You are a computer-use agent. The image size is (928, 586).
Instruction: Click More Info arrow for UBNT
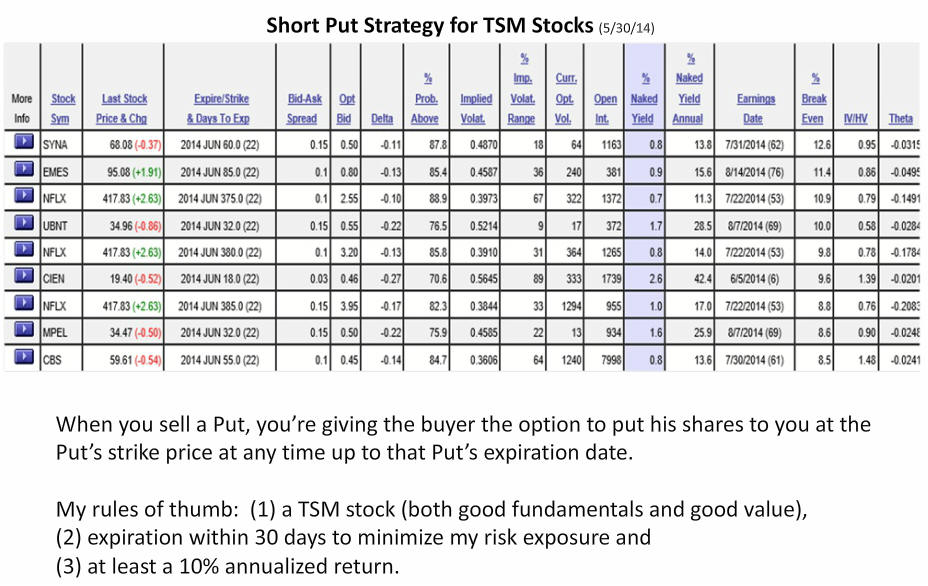click(24, 223)
